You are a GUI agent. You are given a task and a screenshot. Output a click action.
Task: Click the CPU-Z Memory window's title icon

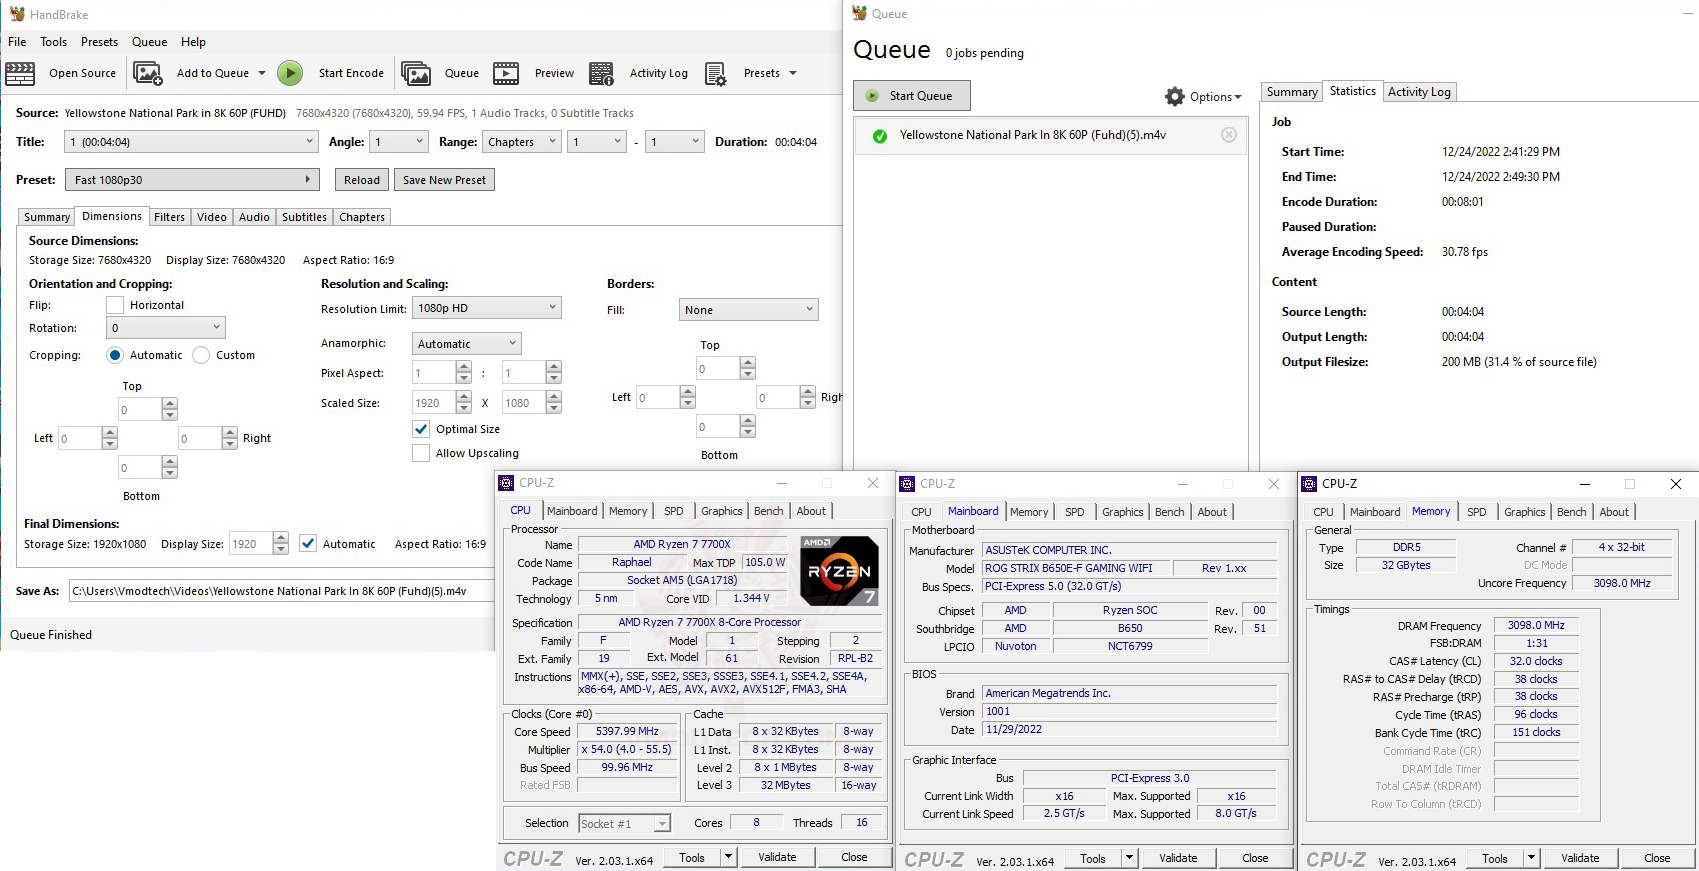pyautogui.click(x=1309, y=484)
